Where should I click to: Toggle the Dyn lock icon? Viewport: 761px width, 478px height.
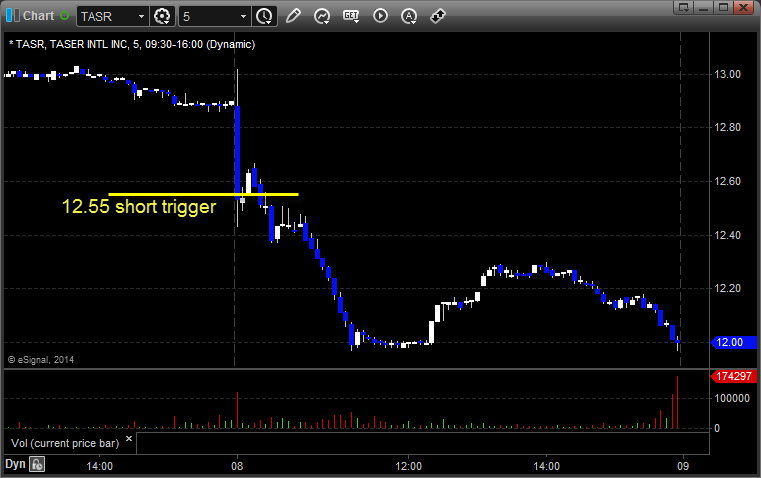click(37, 464)
